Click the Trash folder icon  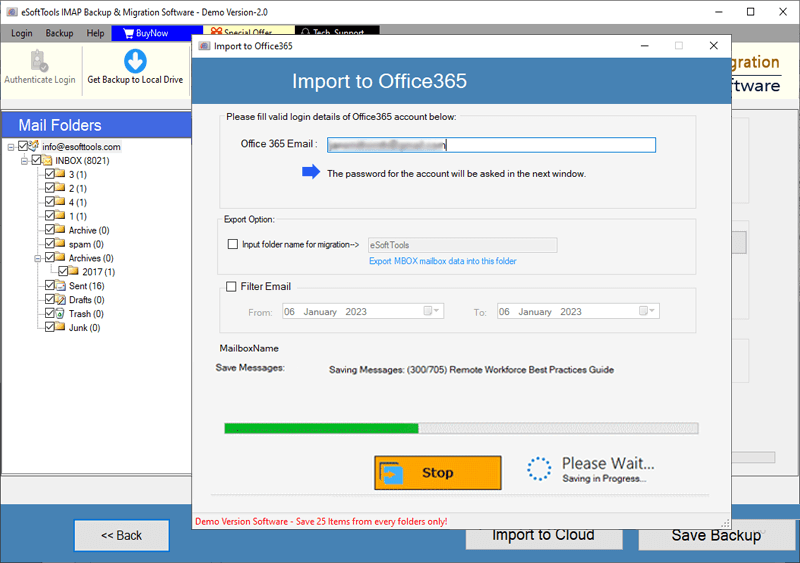coord(61,313)
